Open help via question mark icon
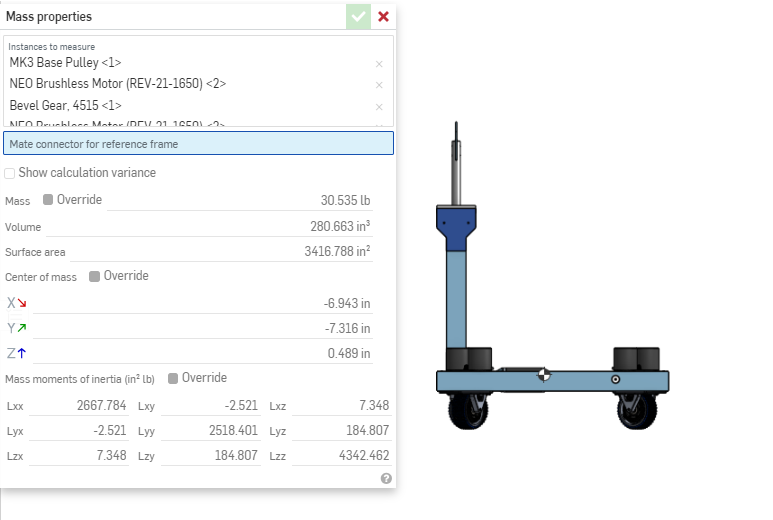Image resolution: width=773 pixels, height=520 pixels. 386,479
